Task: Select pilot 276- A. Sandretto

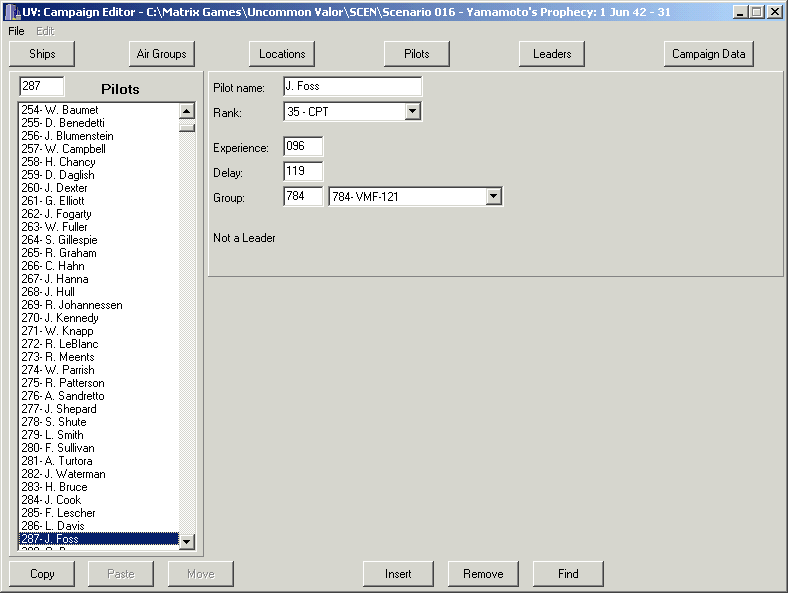Action: pos(99,396)
